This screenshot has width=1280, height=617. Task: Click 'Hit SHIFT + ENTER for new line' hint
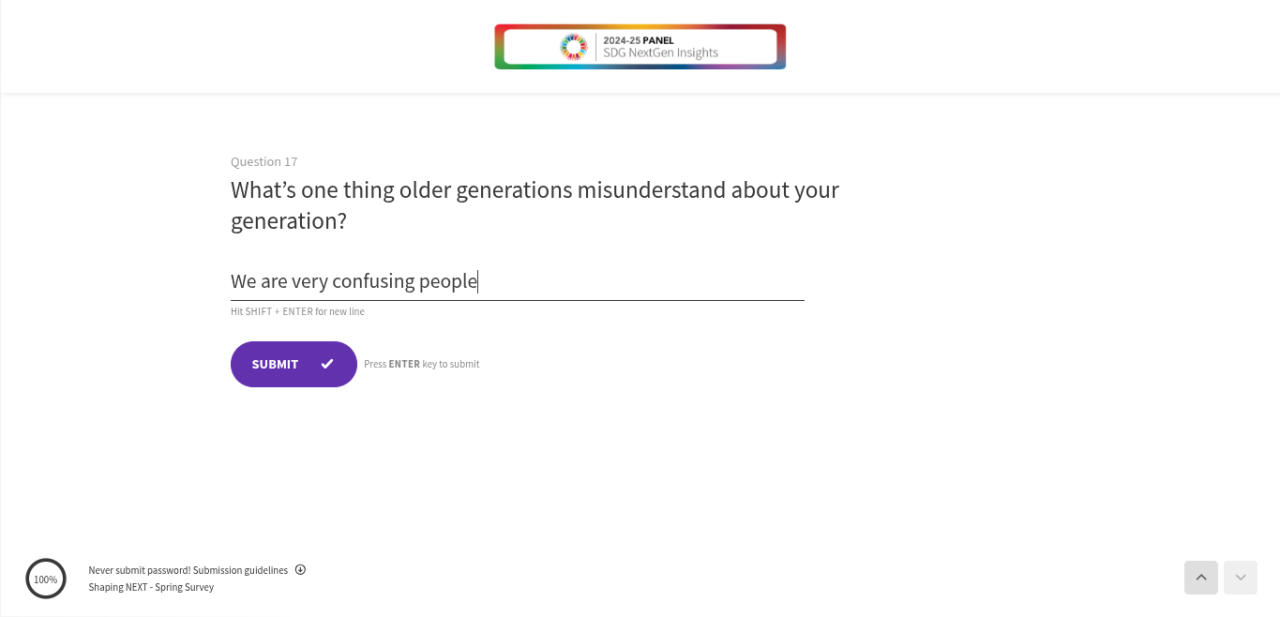(297, 312)
